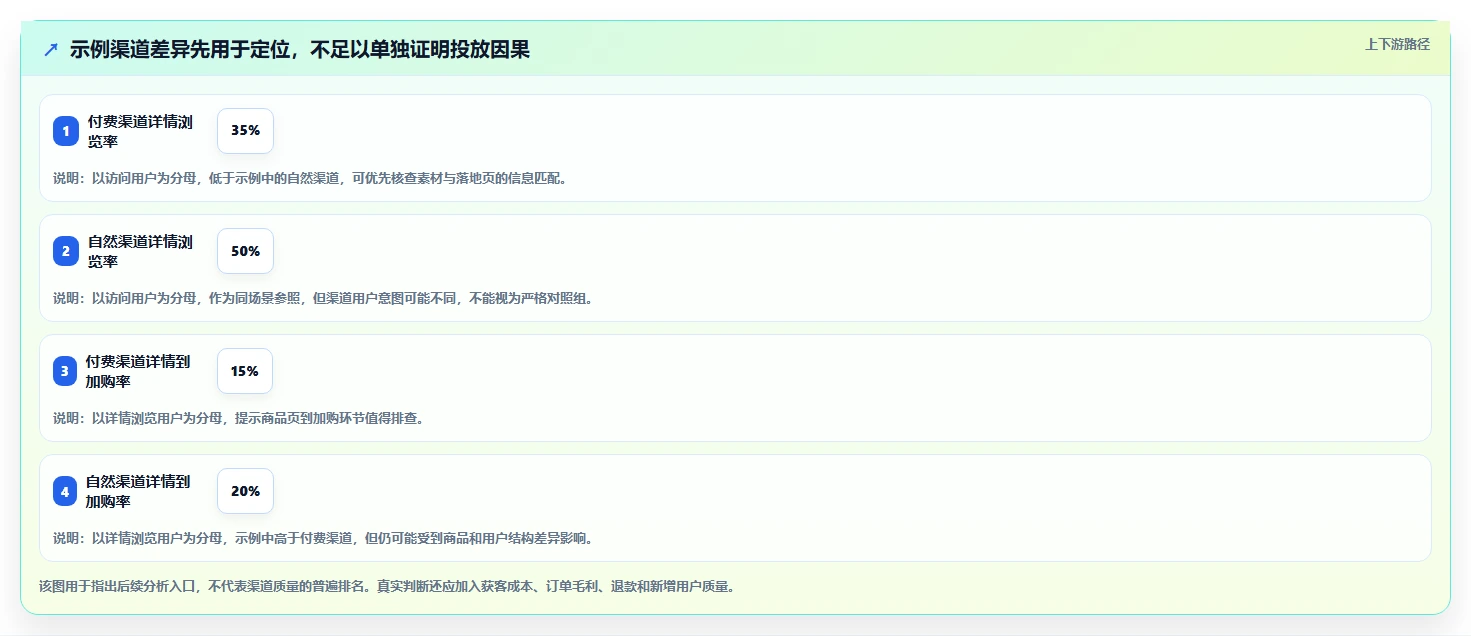1471x636 pixels.
Task: Select the label 自然渠道详情到加购率
Action: pyautogui.click(x=138, y=491)
